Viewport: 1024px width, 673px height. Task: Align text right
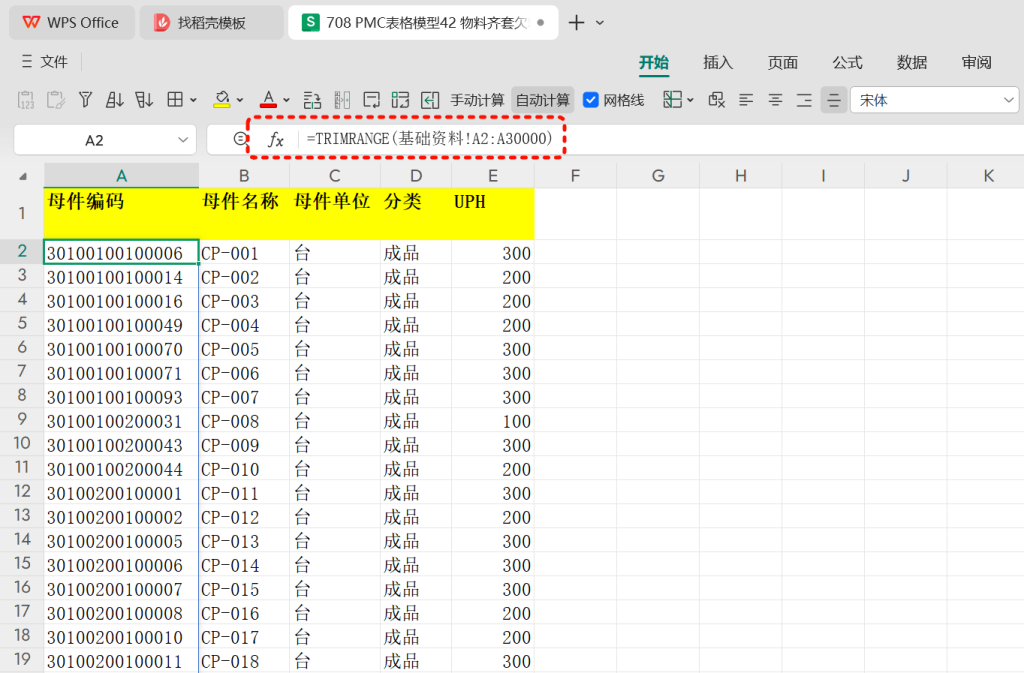click(x=804, y=101)
